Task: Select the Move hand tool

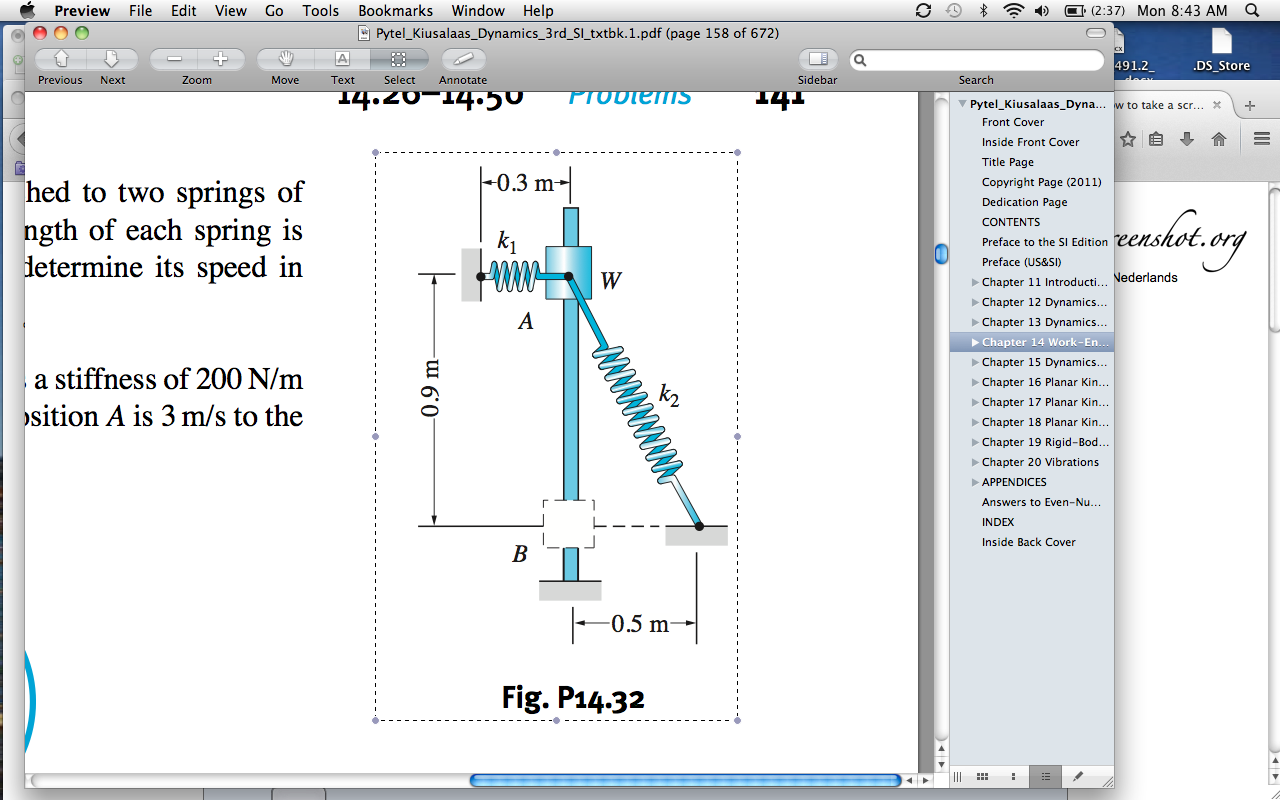Action: pos(285,59)
